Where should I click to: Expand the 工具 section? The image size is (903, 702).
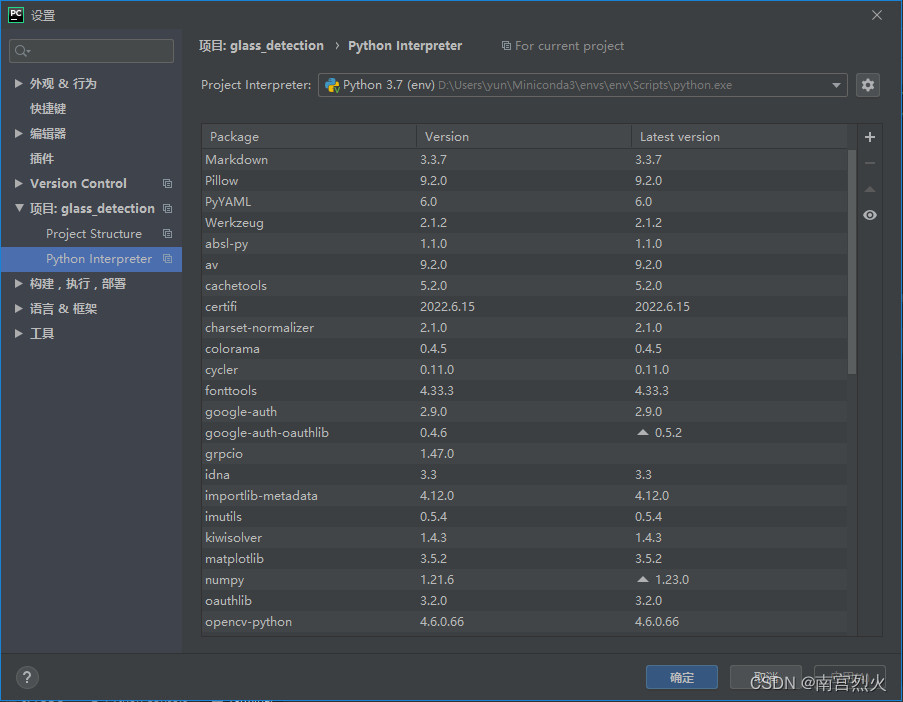click(x=18, y=333)
